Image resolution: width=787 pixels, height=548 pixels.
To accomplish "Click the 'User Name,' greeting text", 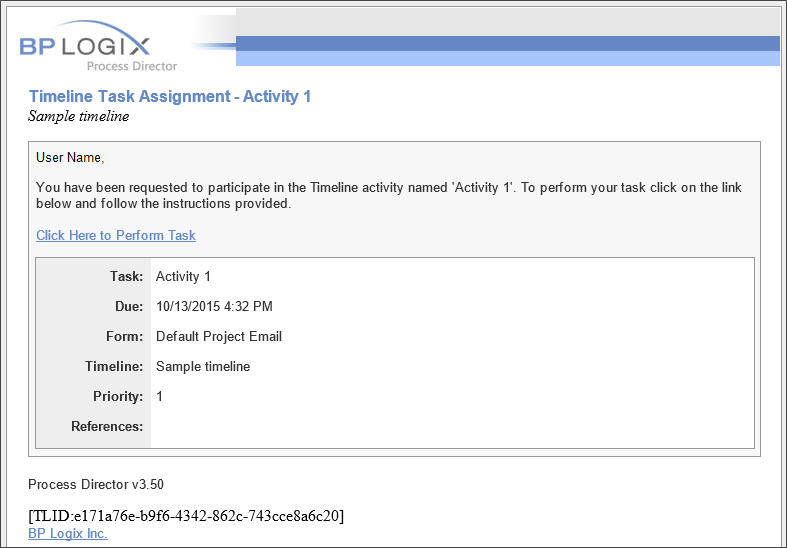I will point(70,157).
